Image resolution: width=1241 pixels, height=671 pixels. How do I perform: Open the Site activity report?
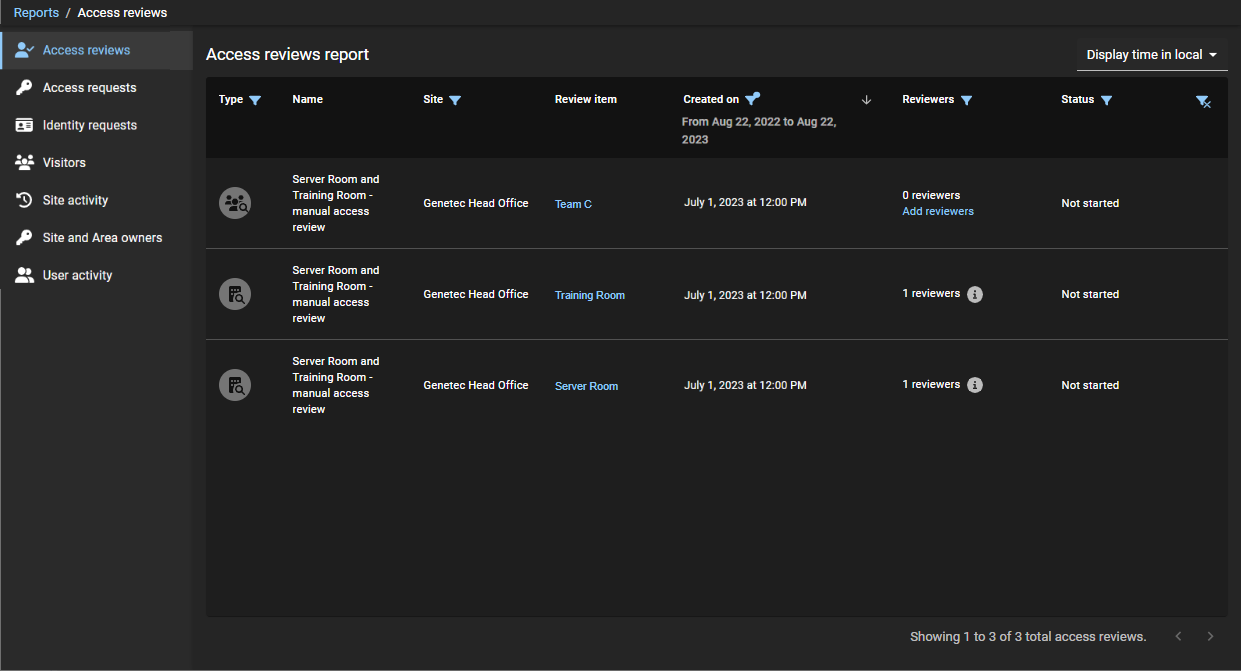pos(75,200)
